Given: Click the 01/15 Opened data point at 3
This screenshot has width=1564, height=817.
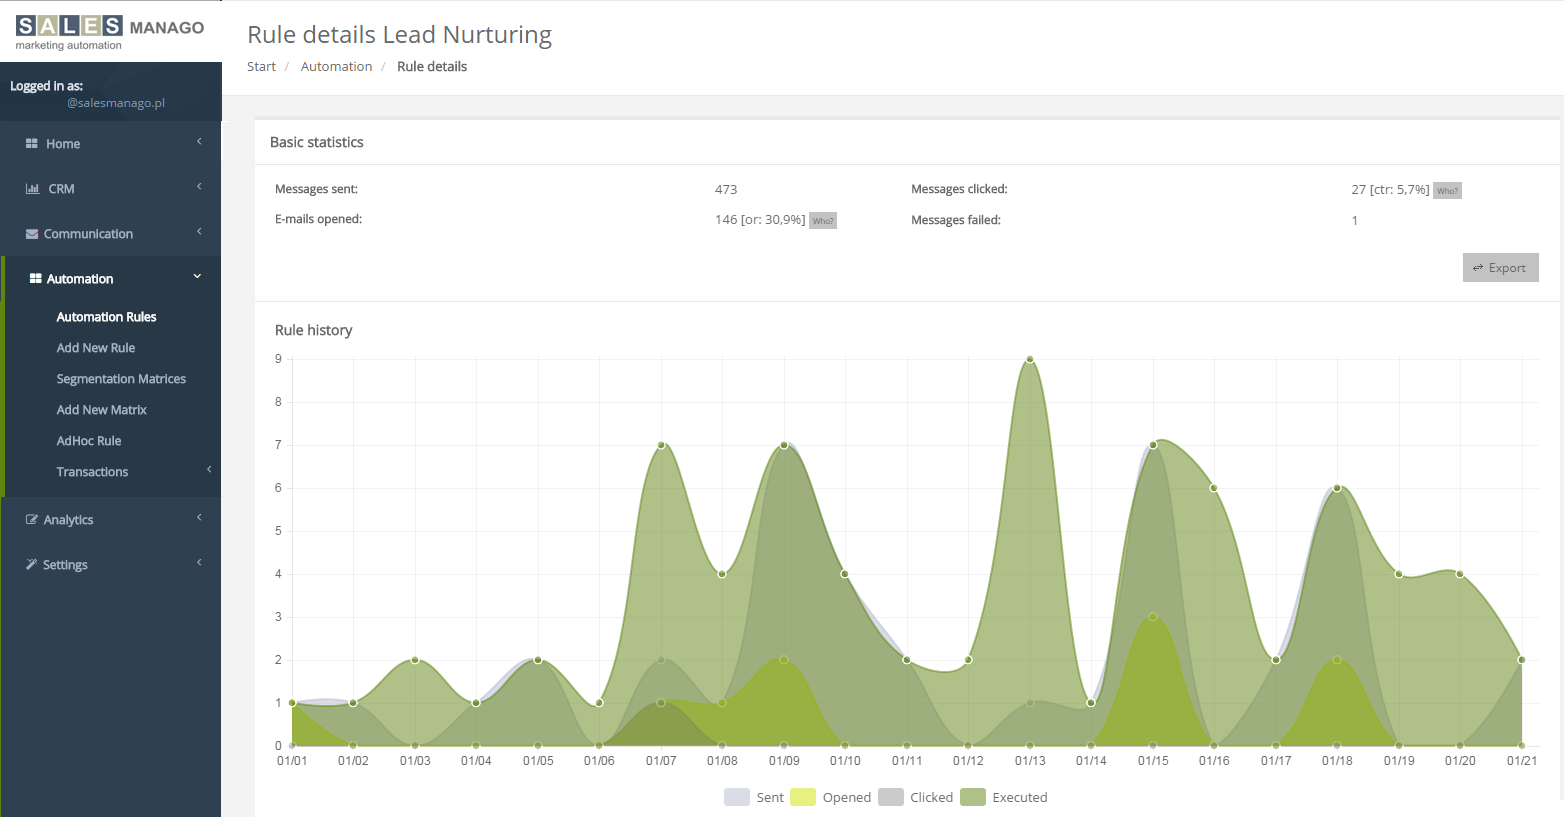Looking at the screenshot, I should point(1153,617).
